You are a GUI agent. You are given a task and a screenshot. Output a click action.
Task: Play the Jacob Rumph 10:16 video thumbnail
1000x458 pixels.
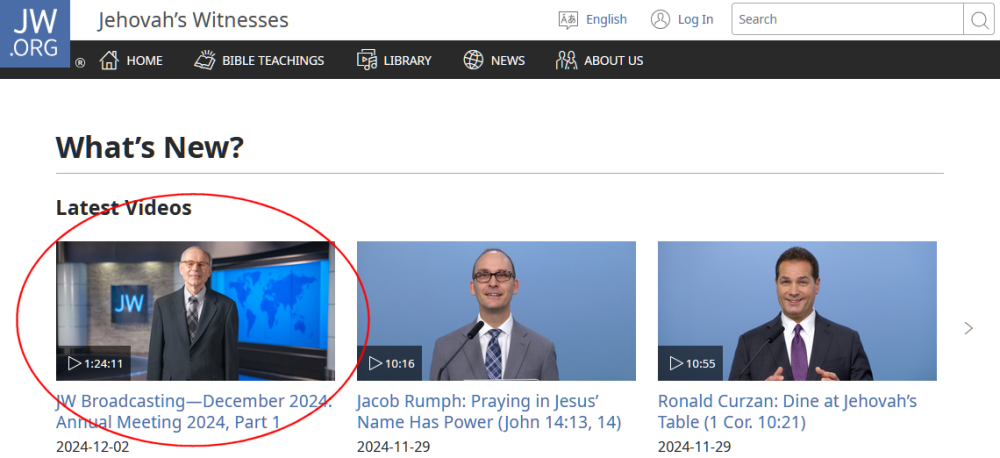click(496, 310)
